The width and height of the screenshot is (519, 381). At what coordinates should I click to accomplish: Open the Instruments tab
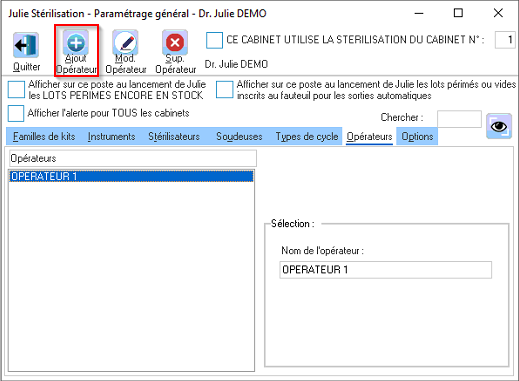tap(111, 136)
